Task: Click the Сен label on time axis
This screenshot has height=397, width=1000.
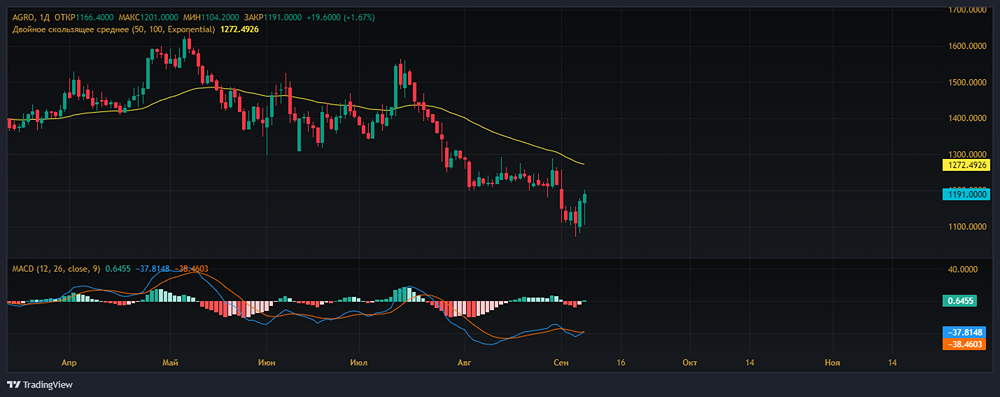Action: pyautogui.click(x=561, y=363)
